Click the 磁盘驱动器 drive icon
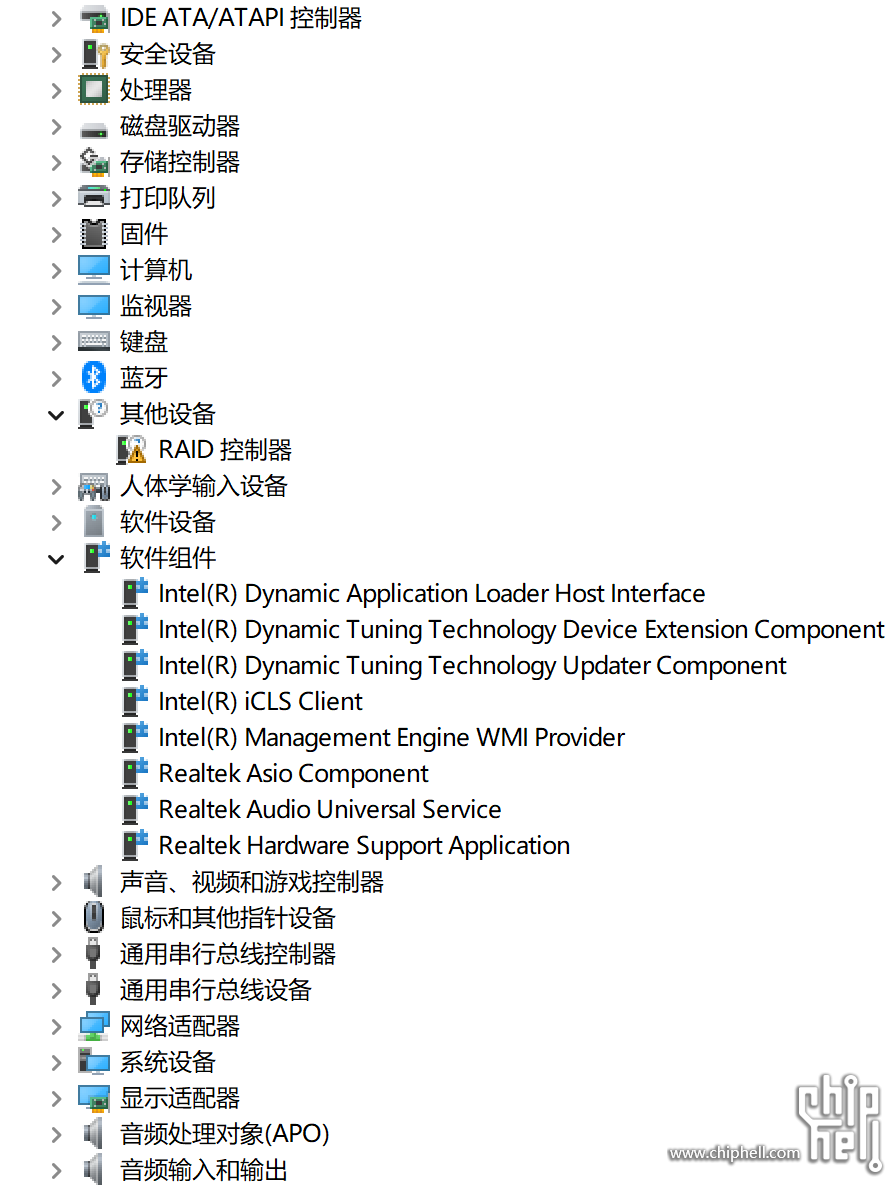This screenshot has height=1188, width=896. point(94,130)
